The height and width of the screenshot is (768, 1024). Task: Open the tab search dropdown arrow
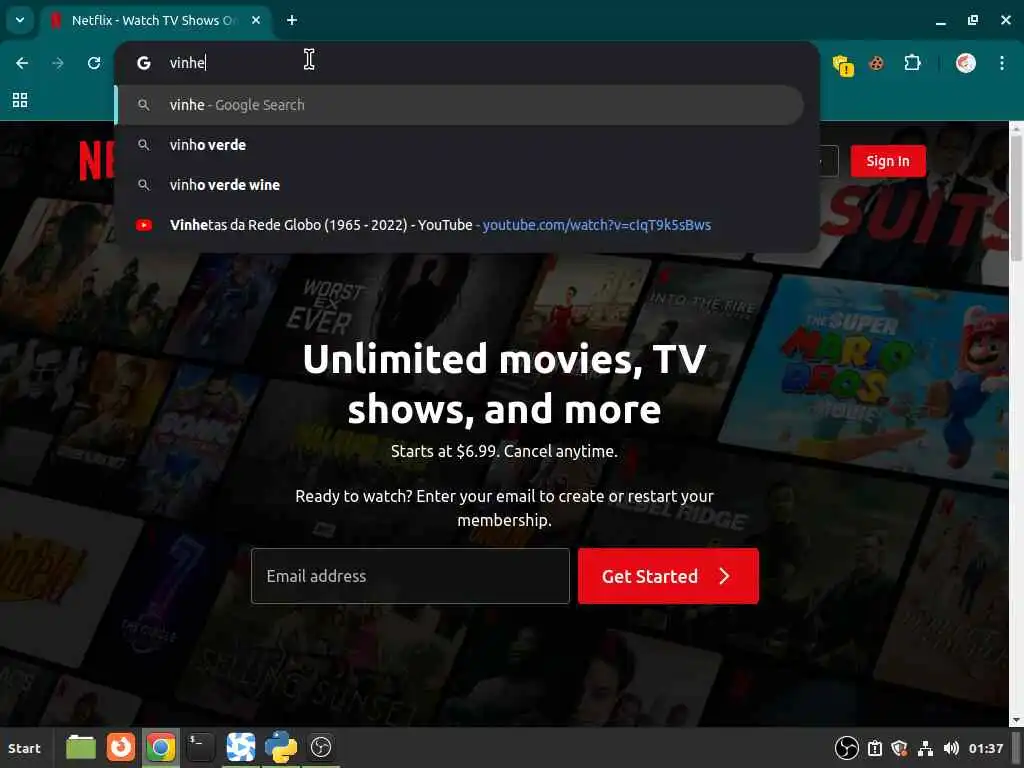tap(20, 20)
